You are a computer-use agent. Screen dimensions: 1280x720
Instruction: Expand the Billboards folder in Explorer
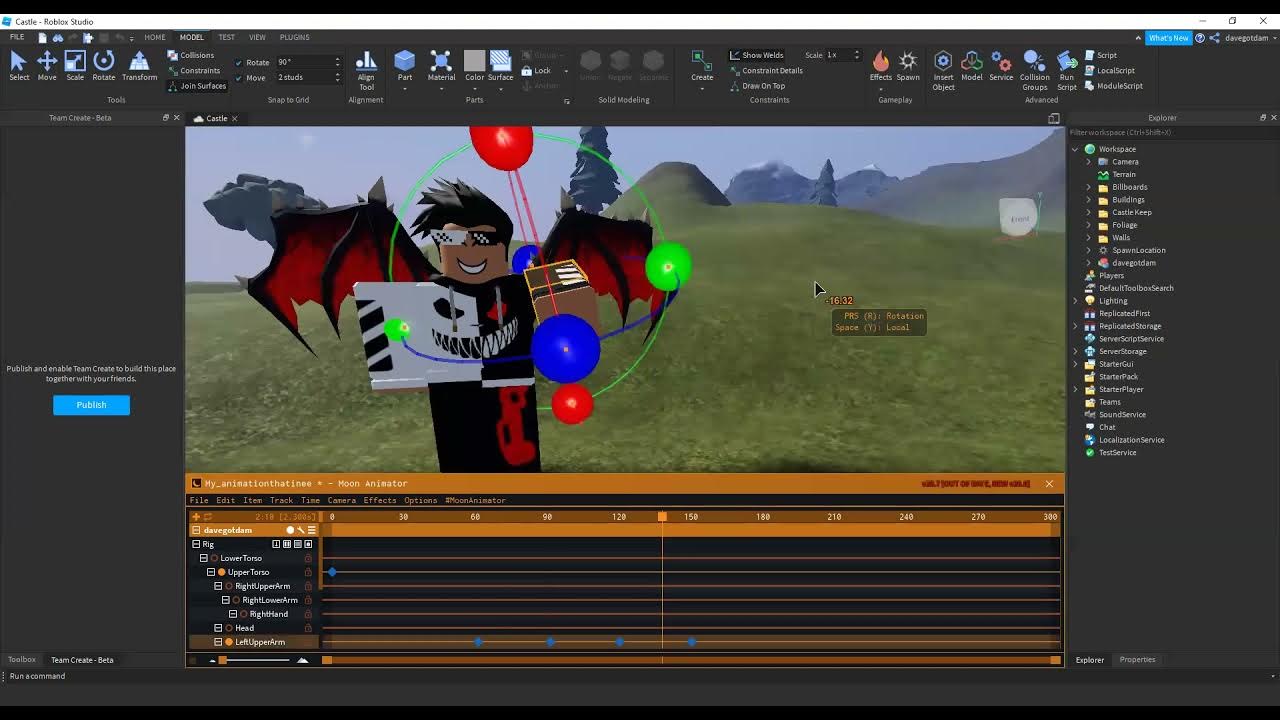pos(1089,187)
